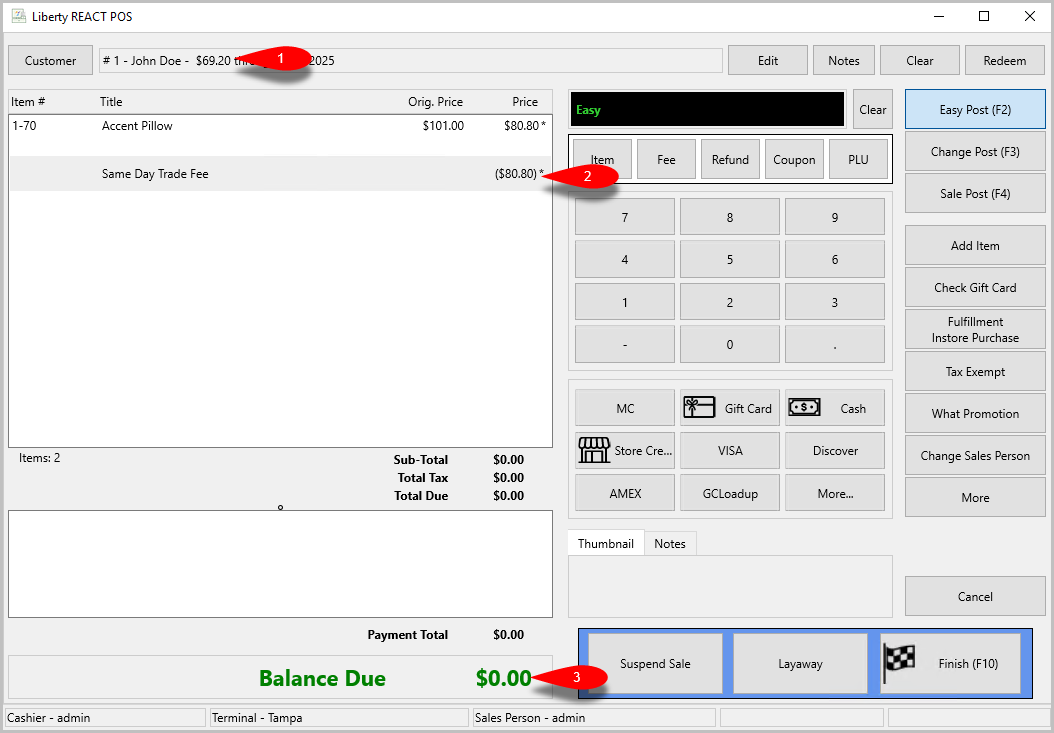Click the Redeem button
This screenshot has height=733, width=1054.
1005,61
